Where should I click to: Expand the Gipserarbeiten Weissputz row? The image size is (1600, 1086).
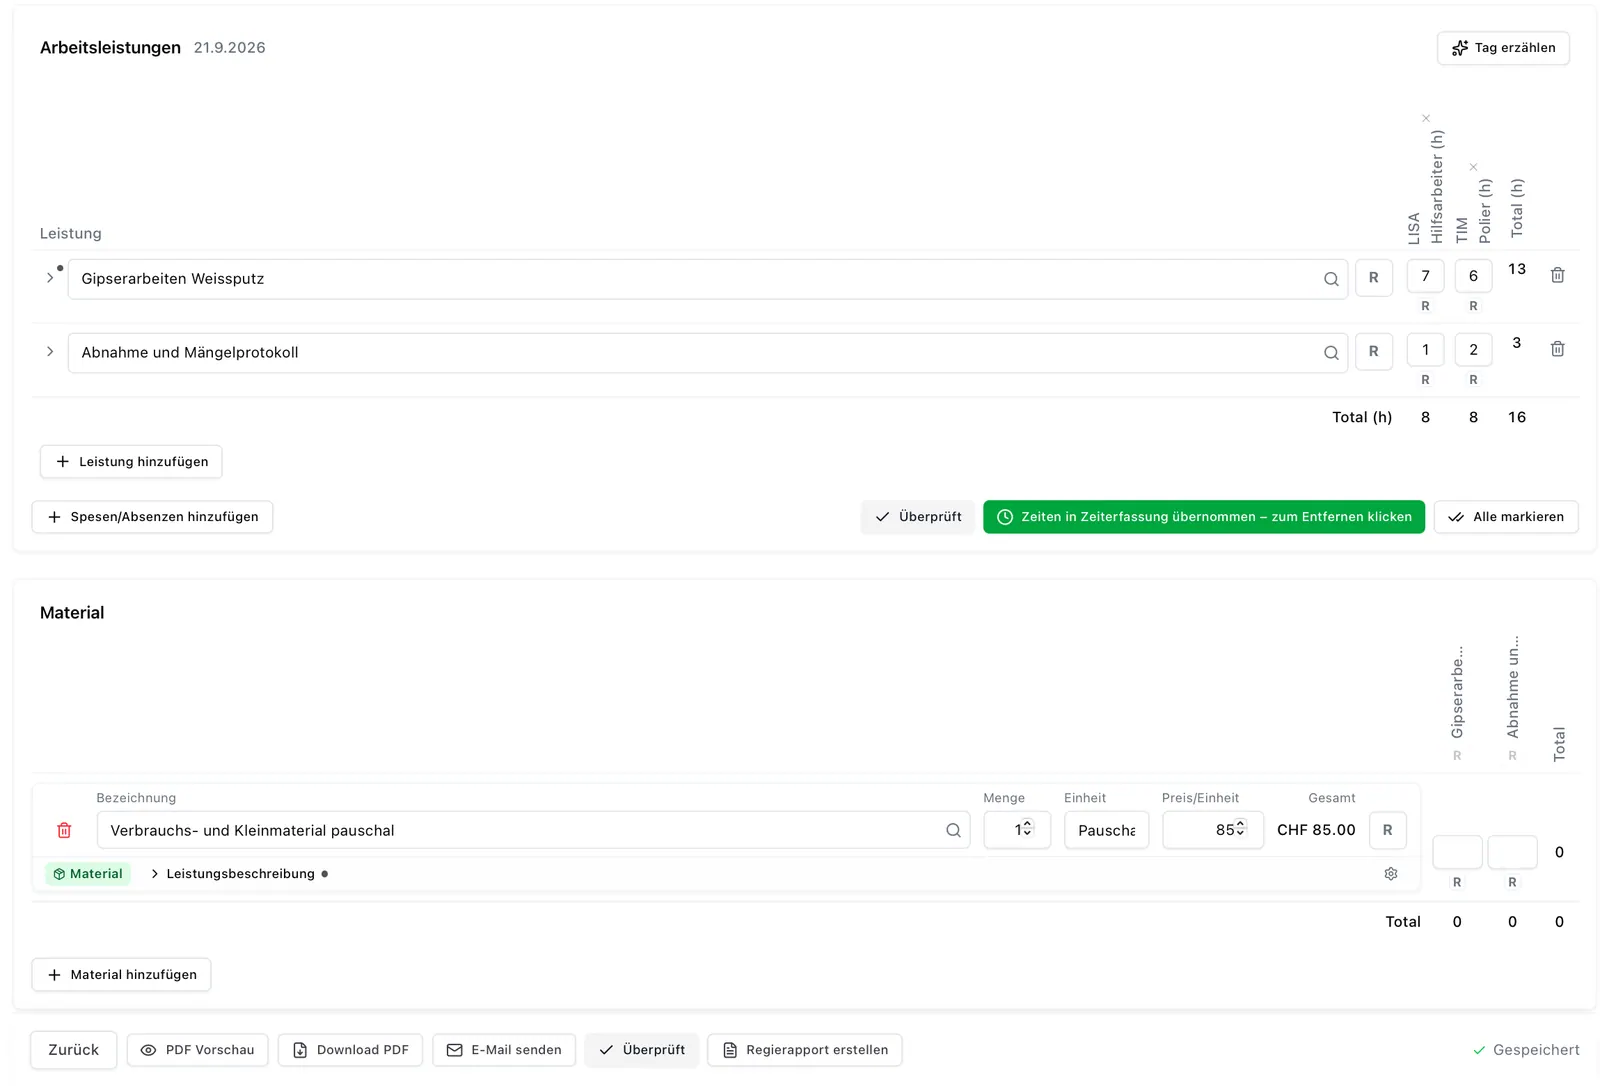(50, 278)
